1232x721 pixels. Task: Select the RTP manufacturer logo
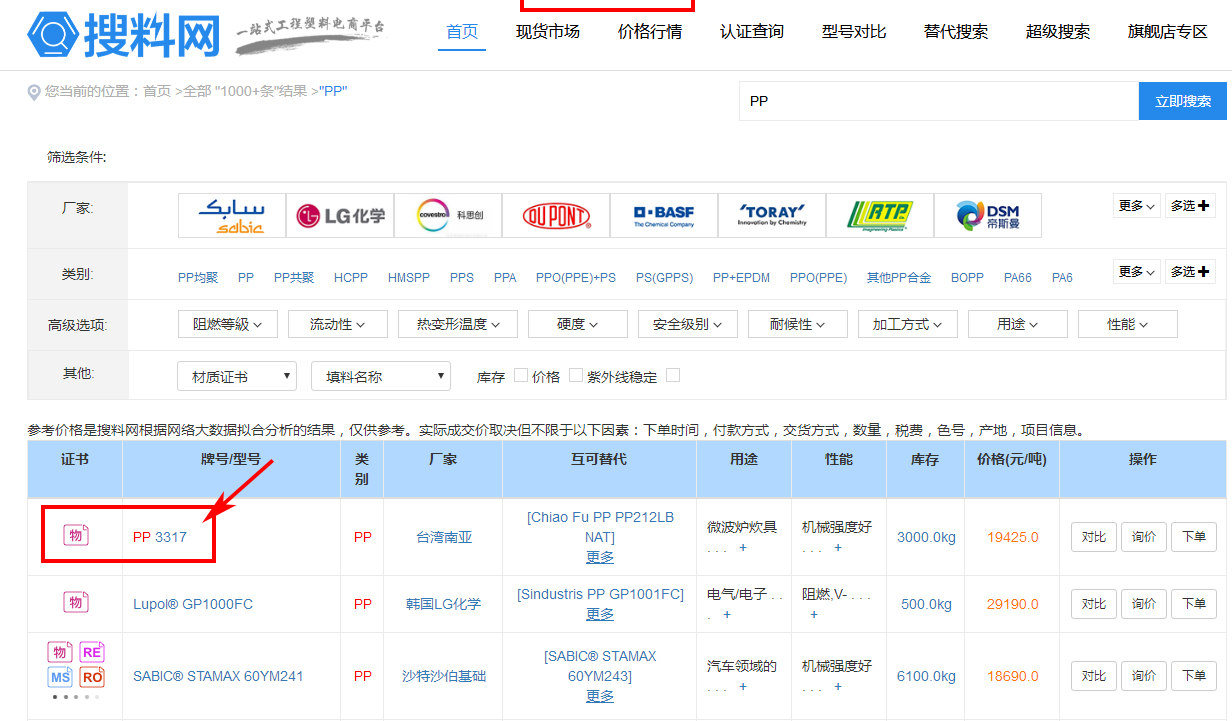pyautogui.click(x=880, y=215)
